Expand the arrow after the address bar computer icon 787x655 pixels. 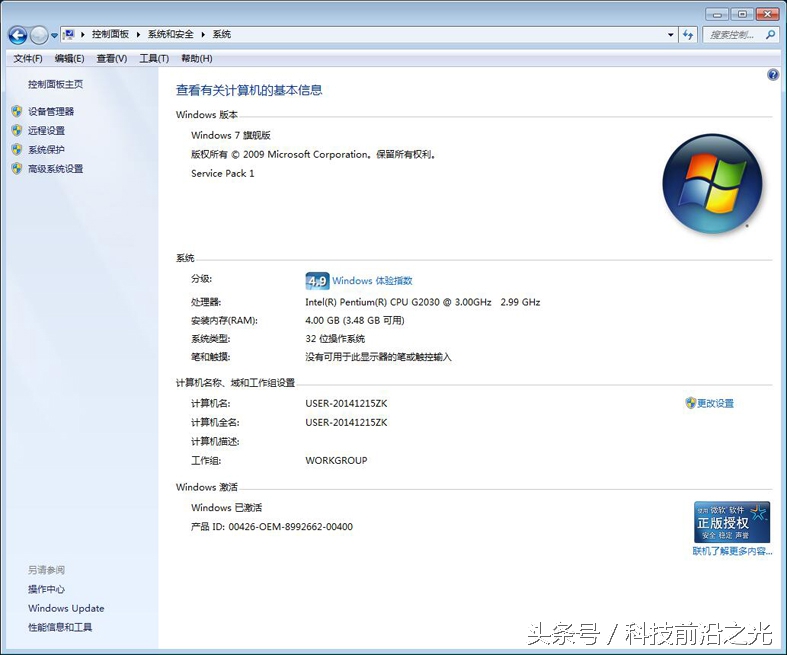83,35
